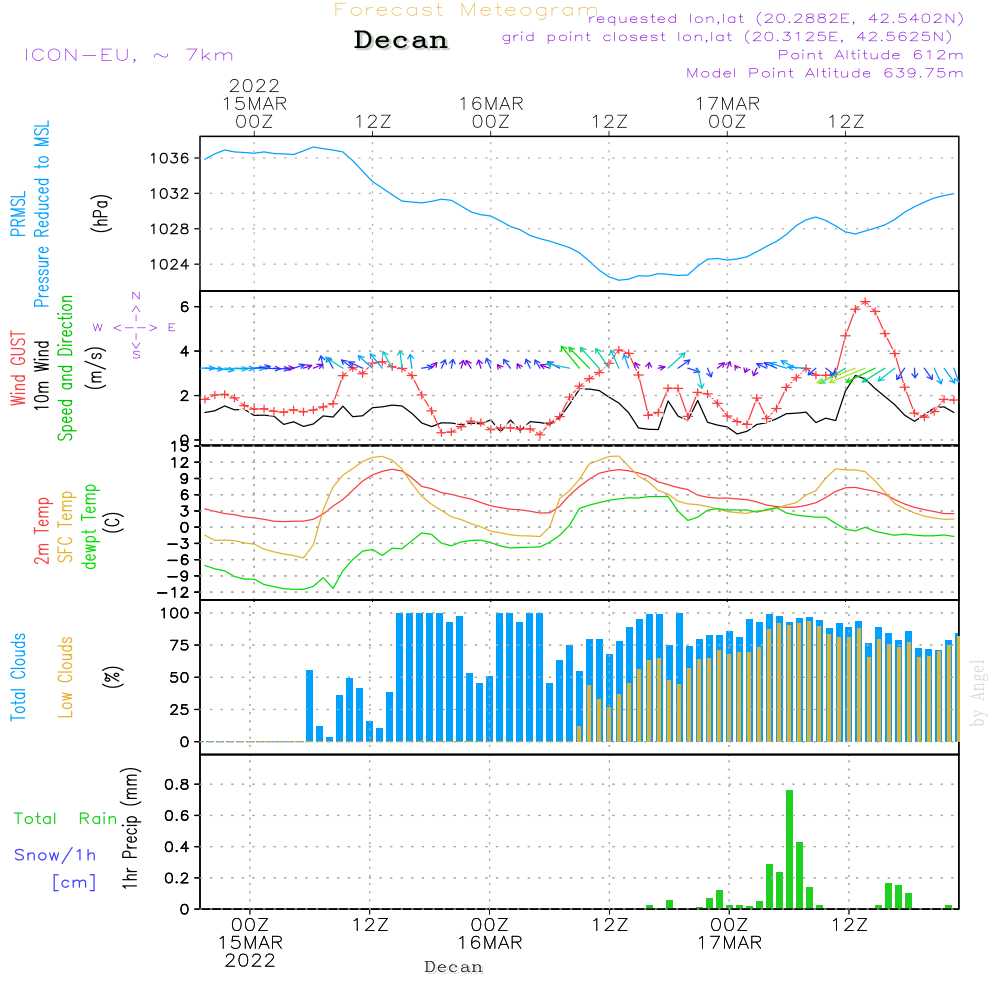Click the 'grid point closest lon,lat' line

pyautogui.click(x=726, y=37)
